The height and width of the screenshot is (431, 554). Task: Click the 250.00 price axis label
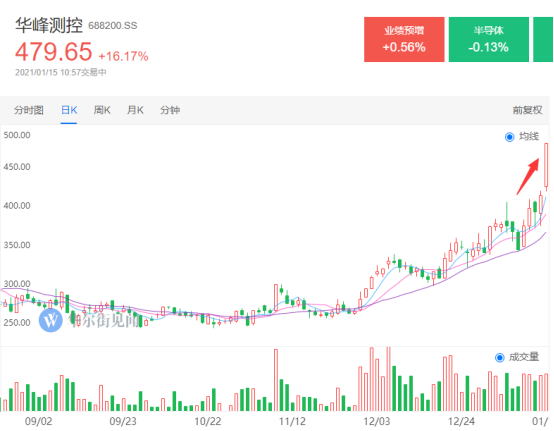pyautogui.click(x=17, y=323)
